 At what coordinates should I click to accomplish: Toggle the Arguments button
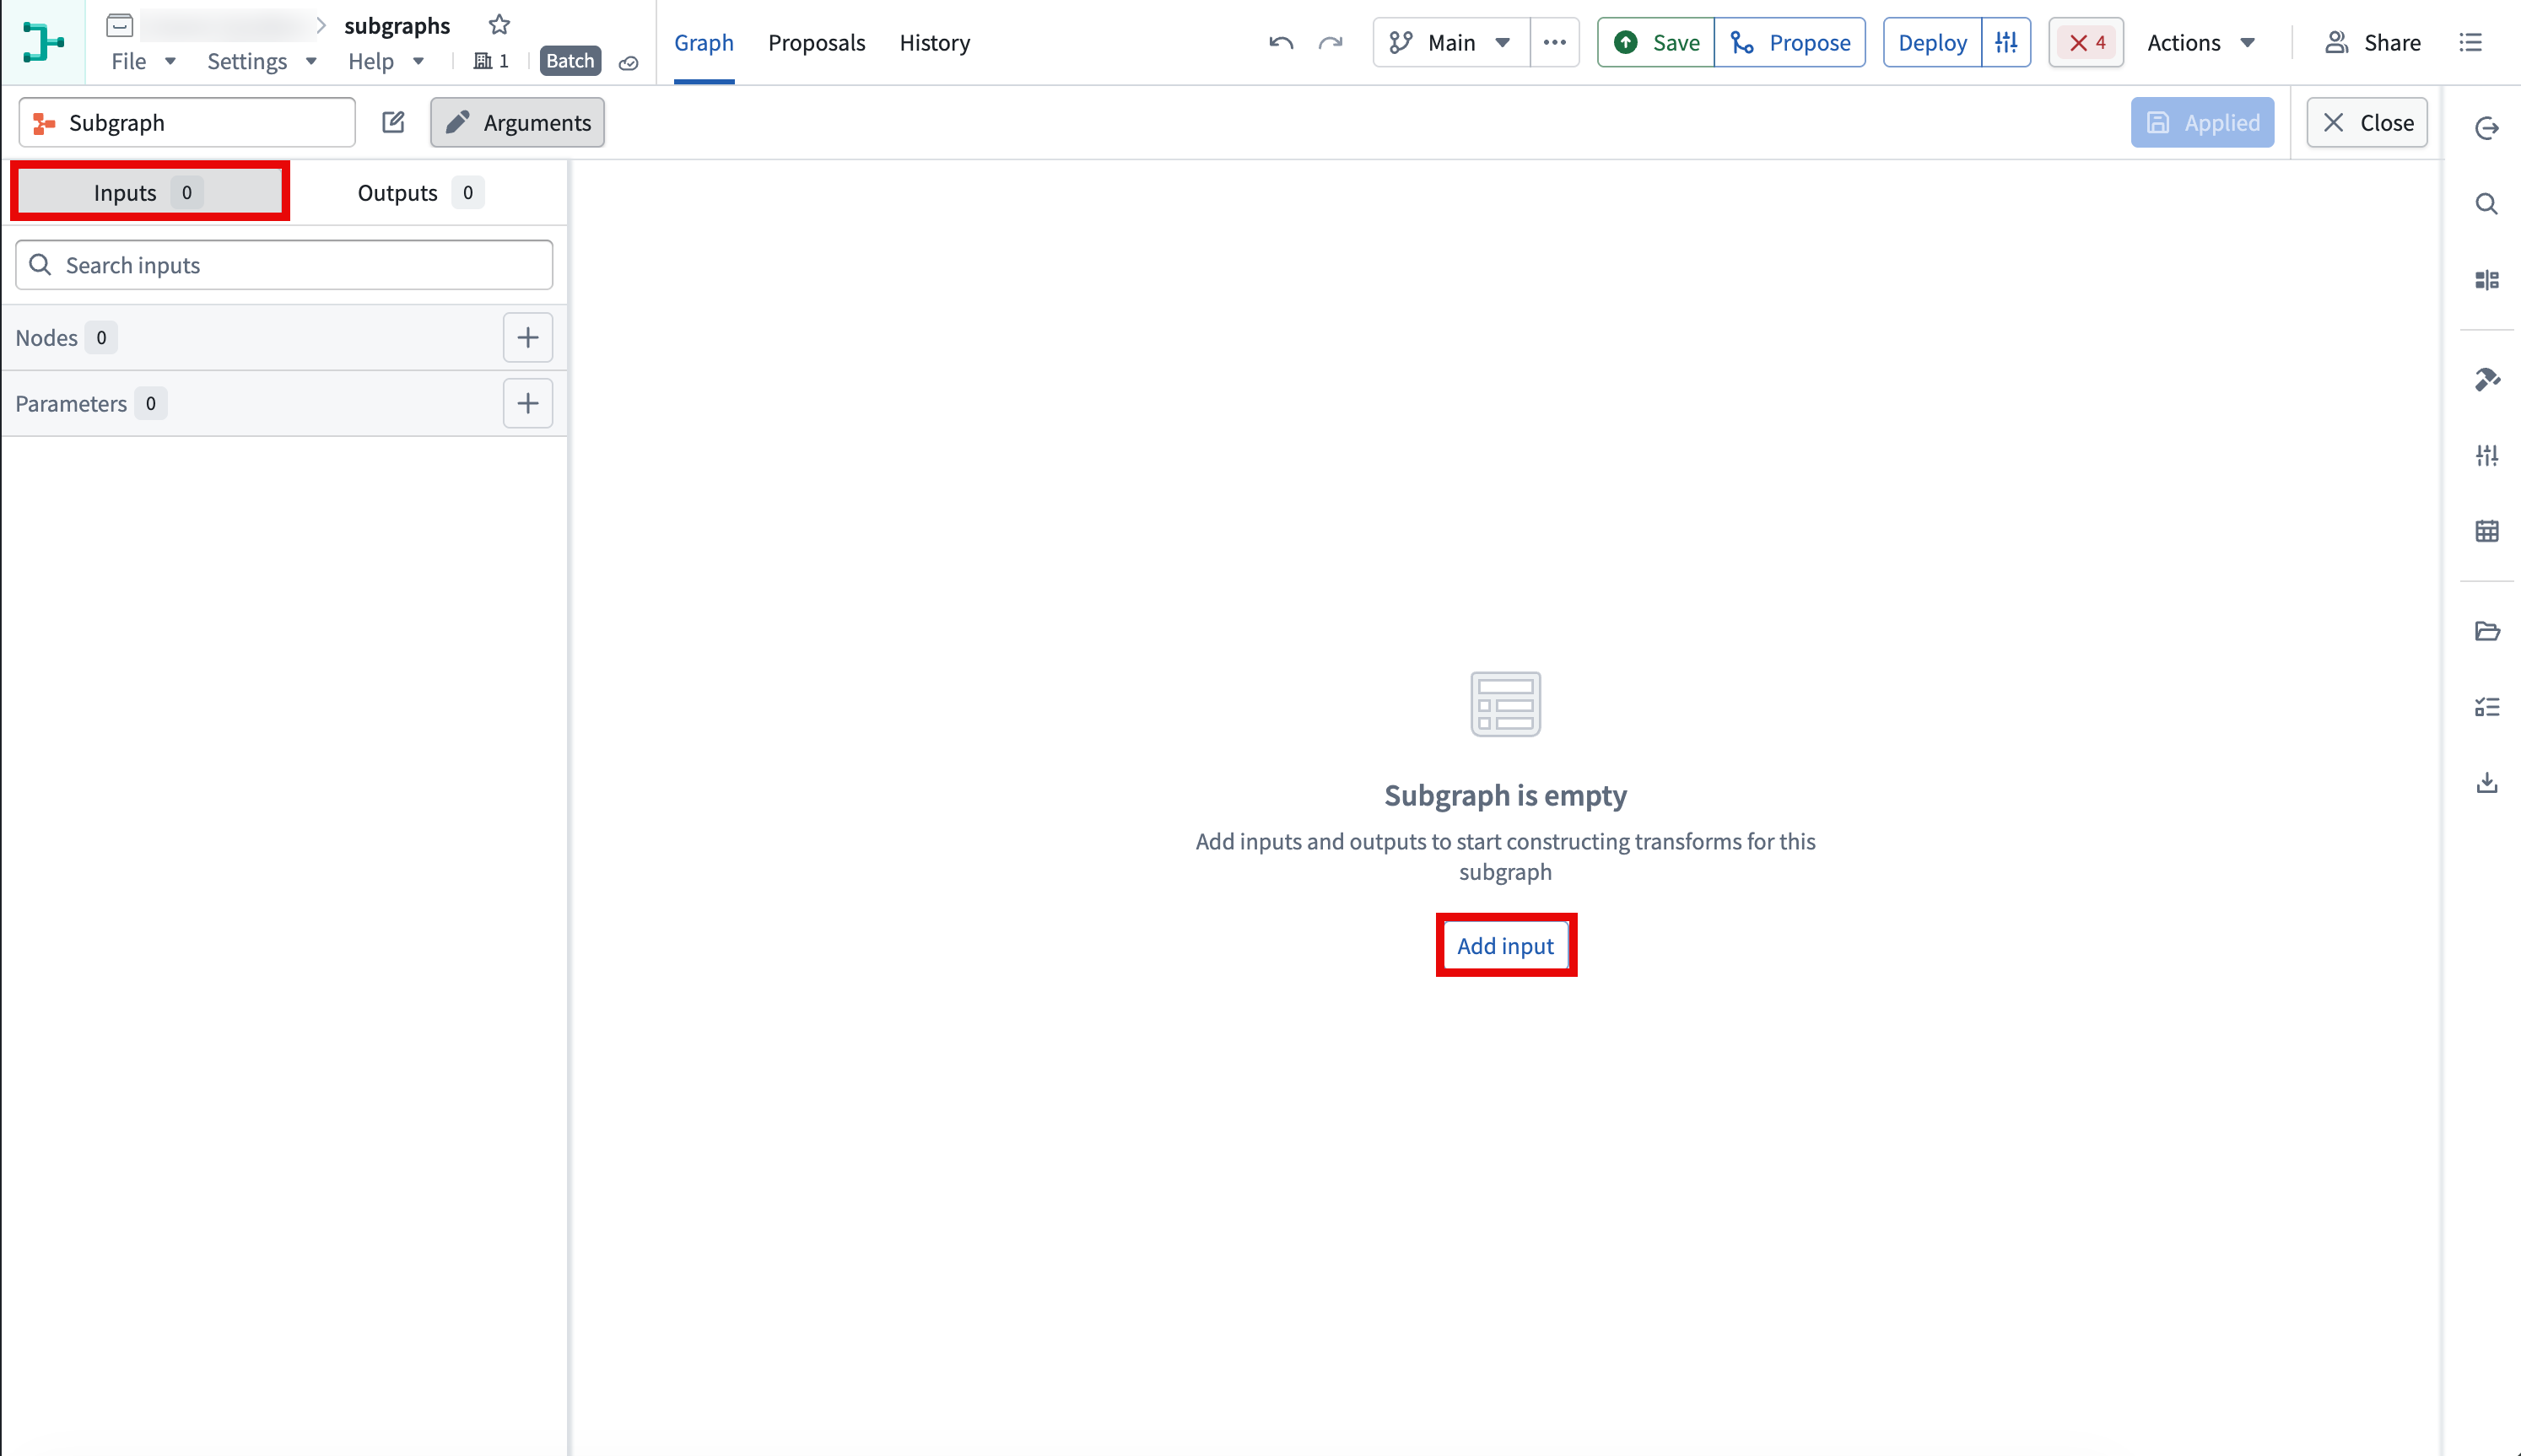517,122
